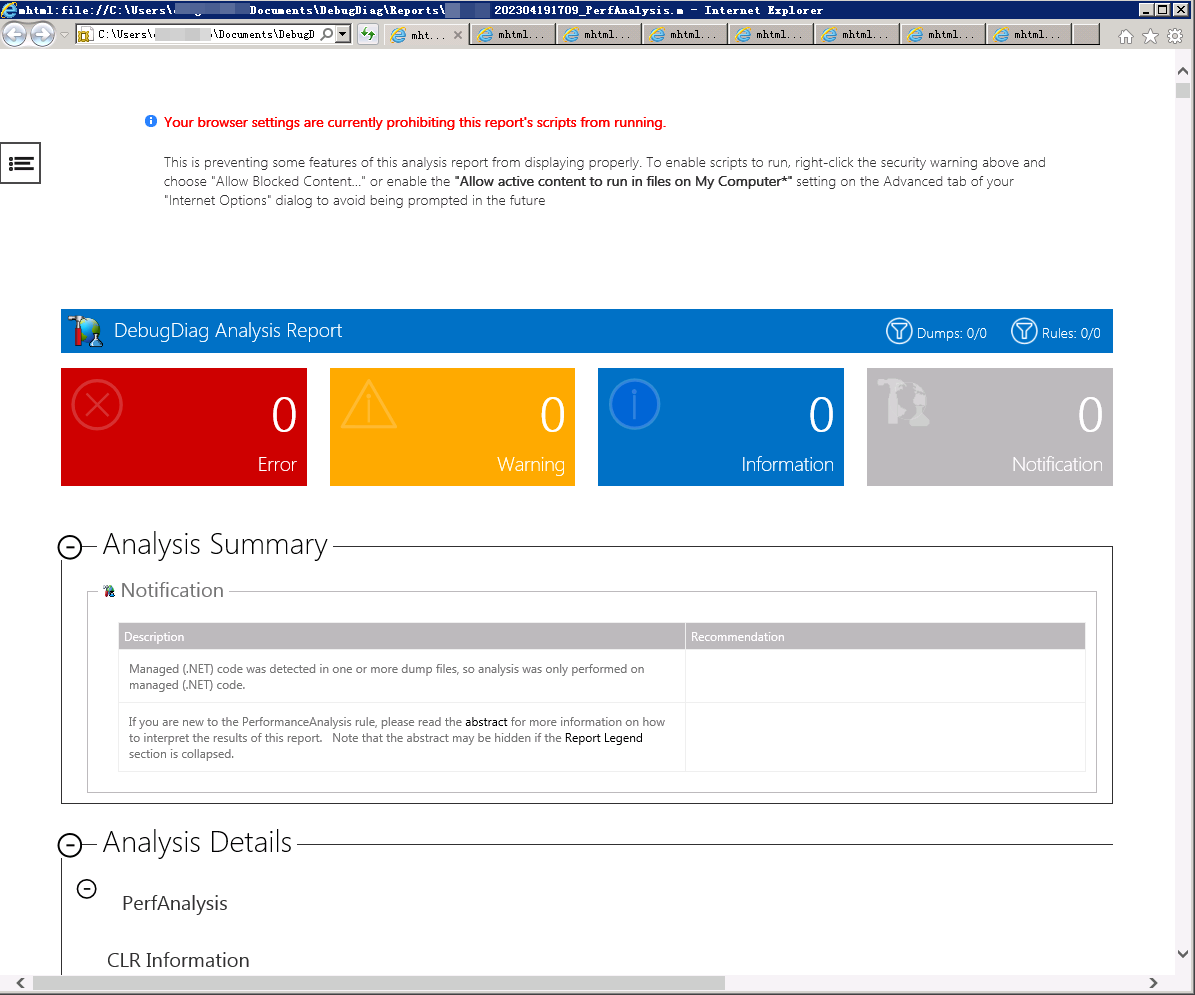Click the red Error X circle icon
The height and width of the screenshot is (995, 1195).
(x=97, y=405)
